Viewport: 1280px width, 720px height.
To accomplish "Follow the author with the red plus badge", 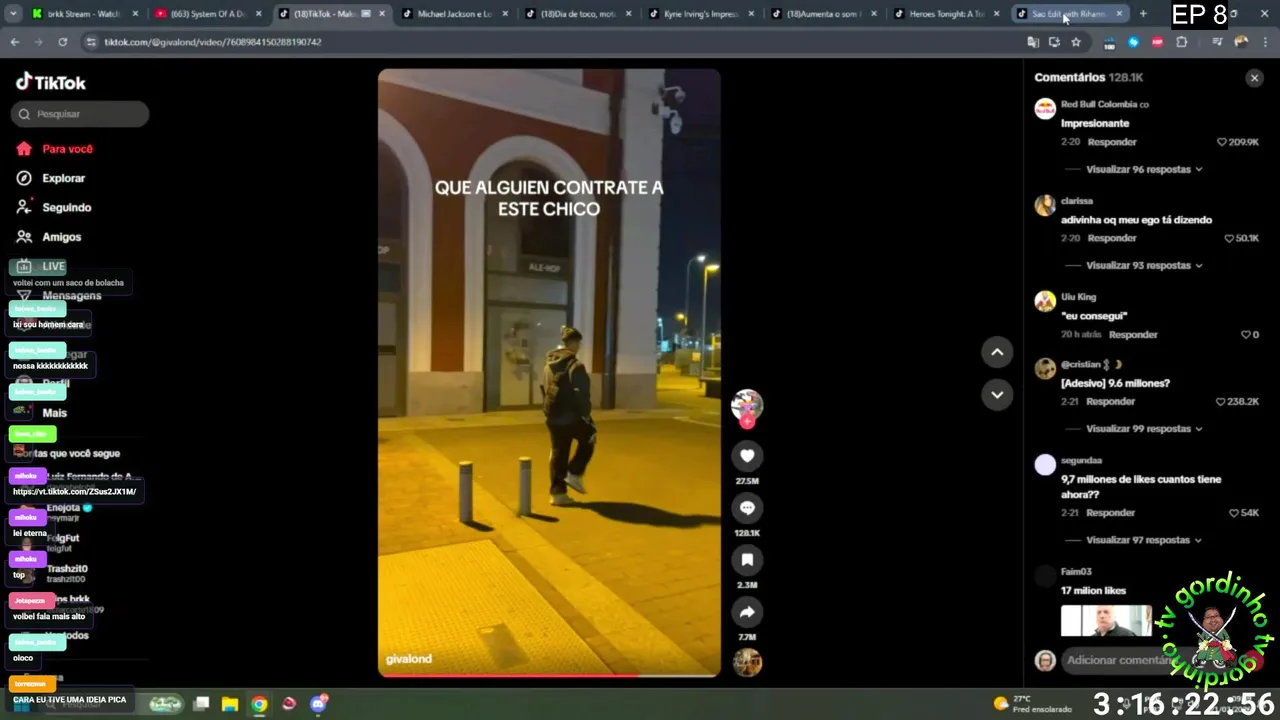I will tap(747, 422).
